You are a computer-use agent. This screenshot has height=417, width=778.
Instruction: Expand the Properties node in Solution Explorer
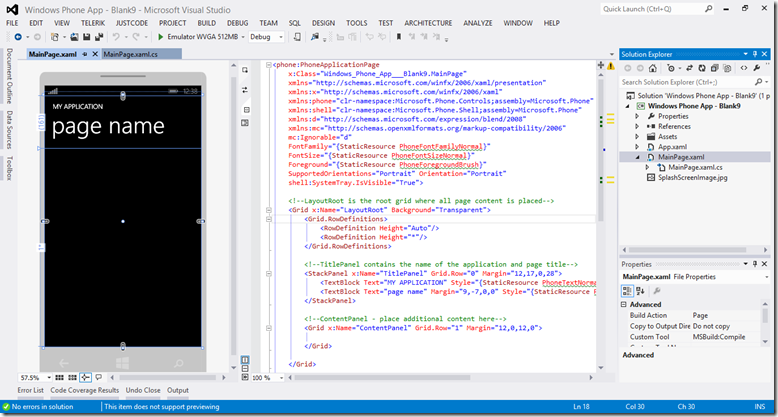point(638,116)
